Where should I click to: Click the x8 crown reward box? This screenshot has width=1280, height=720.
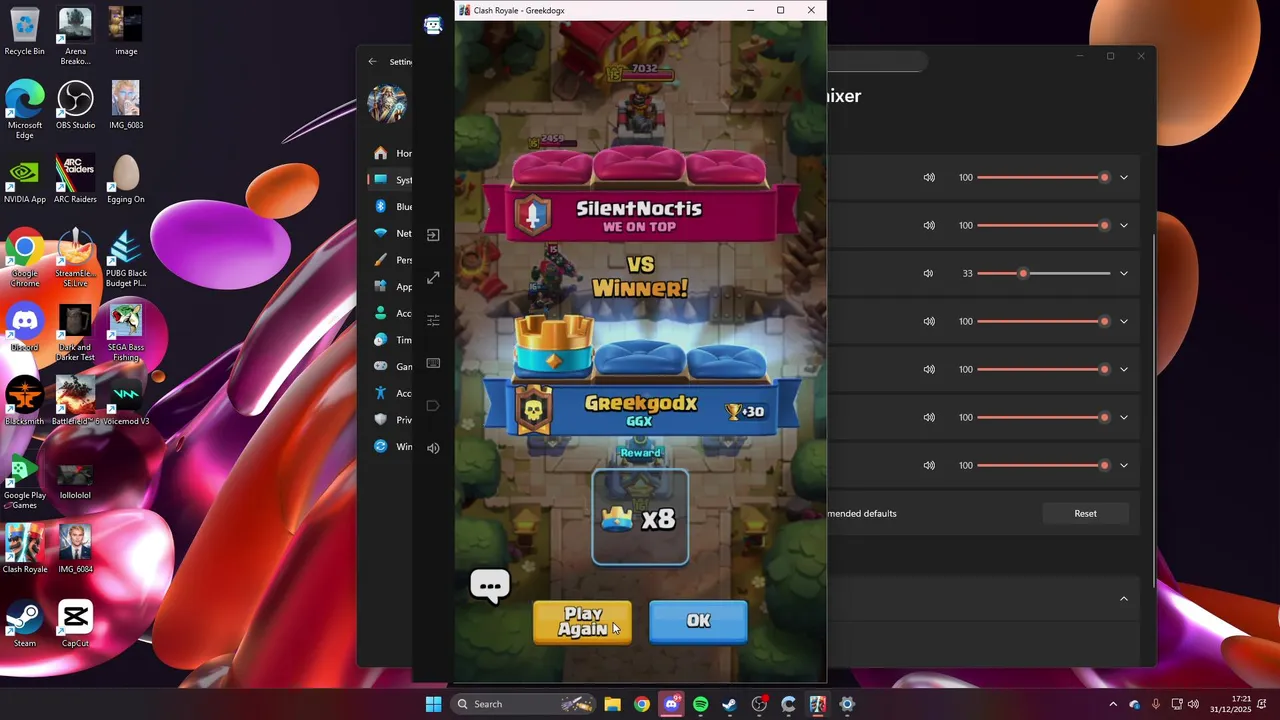tap(640, 518)
